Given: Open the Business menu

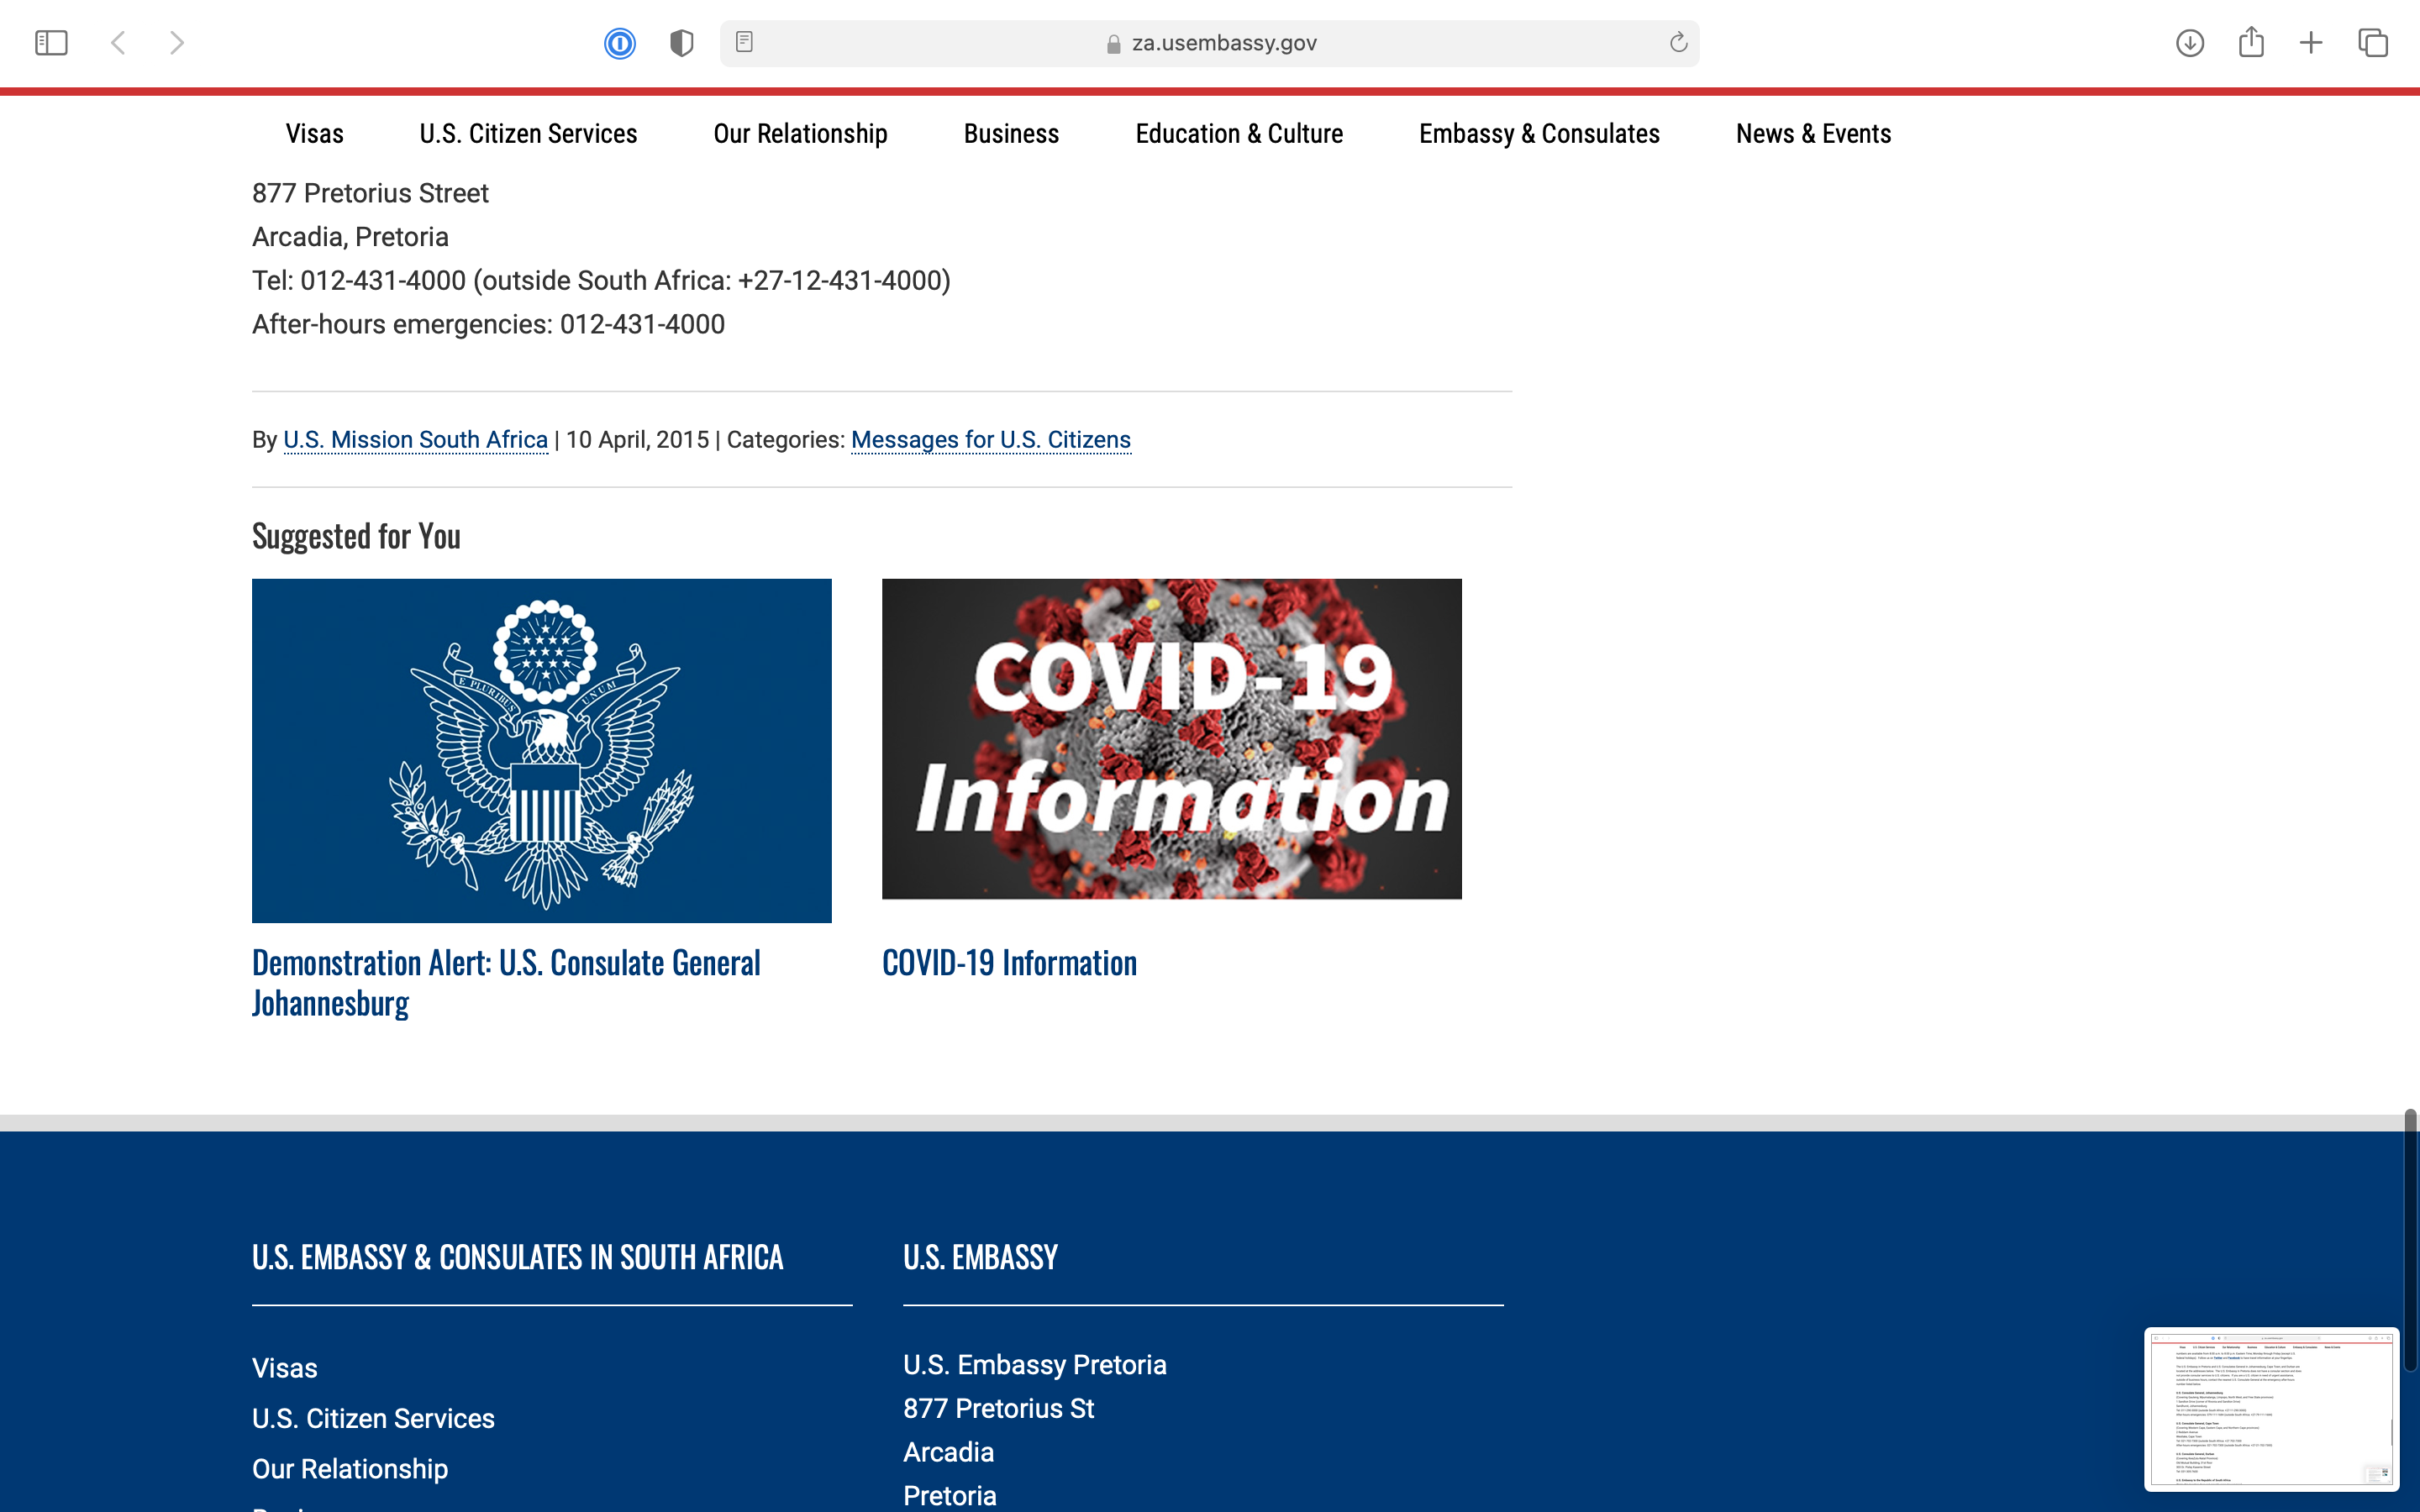Looking at the screenshot, I should pyautogui.click(x=1011, y=133).
